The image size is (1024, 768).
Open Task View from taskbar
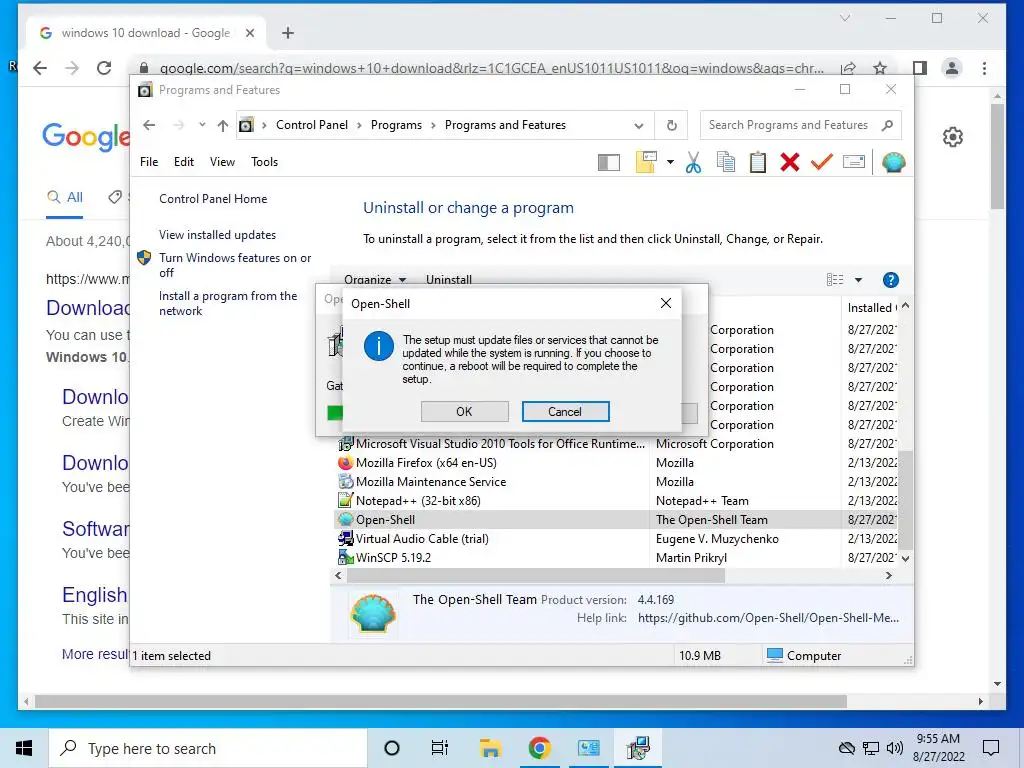pos(440,748)
